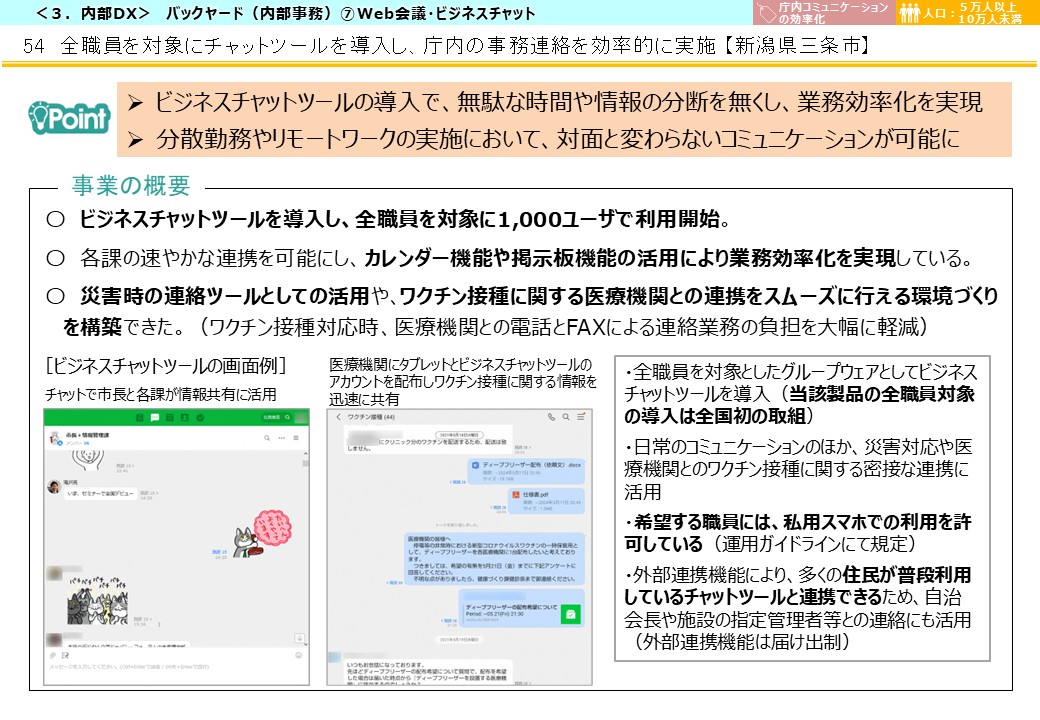This screenshot has height=720, width=1040.
Task: Open the more options (…) menu in the chat header
Action: coord(281,437)
